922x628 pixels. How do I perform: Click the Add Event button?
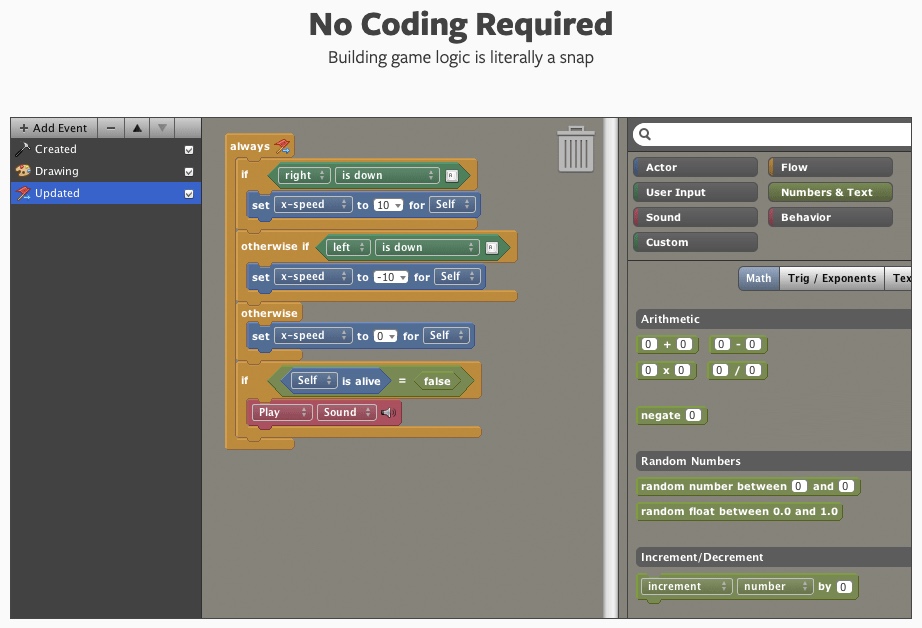[x=54, y=128]
